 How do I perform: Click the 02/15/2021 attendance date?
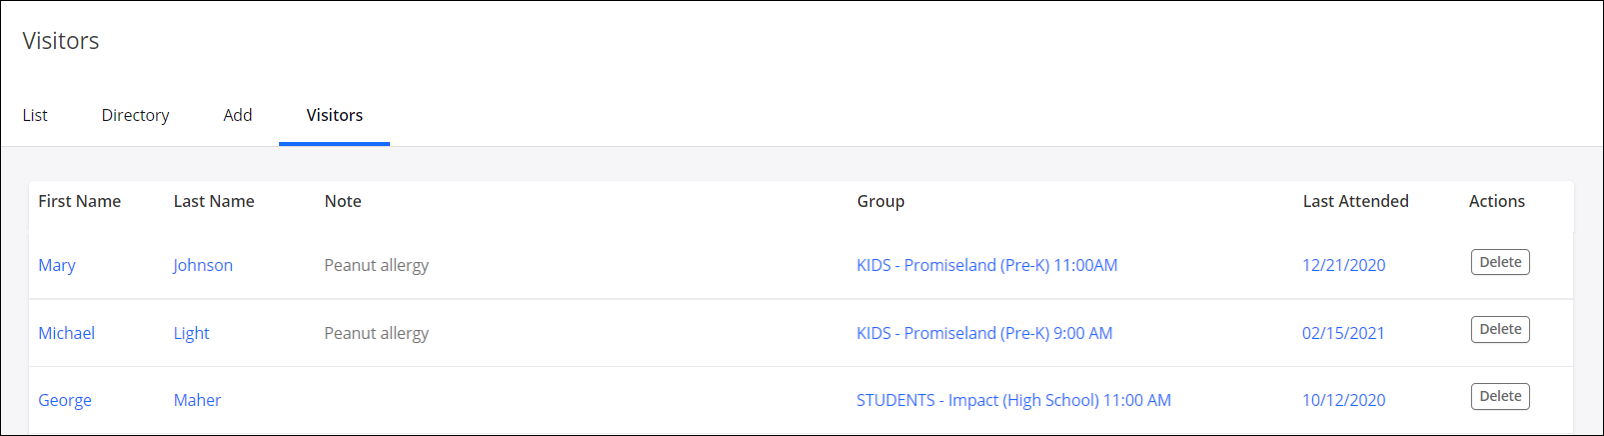point(1343,333)
